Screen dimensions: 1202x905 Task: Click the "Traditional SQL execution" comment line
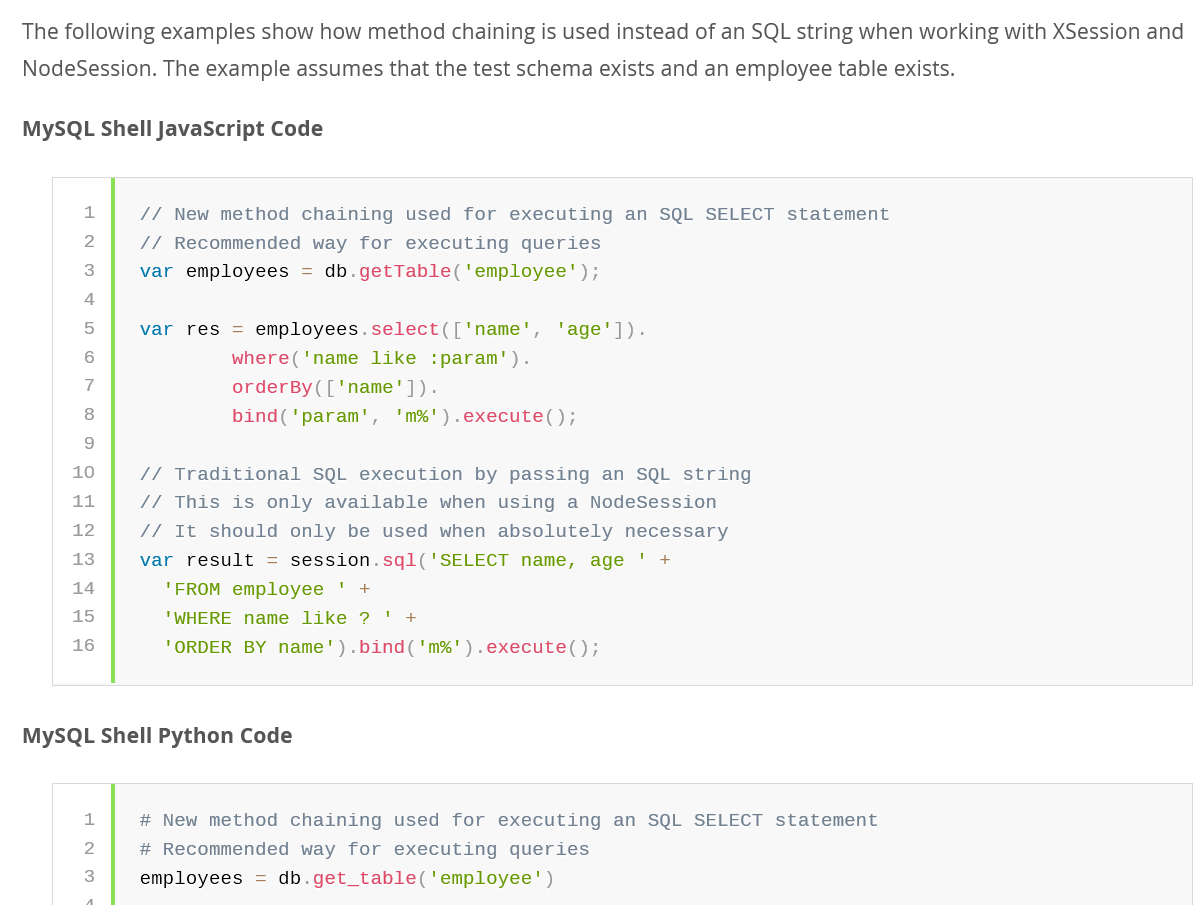(x=445, y=475)
